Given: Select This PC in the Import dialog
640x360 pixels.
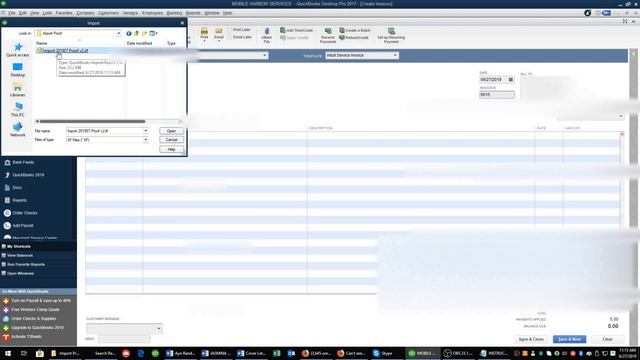Looking at the screenshot, I should [18, 109].
